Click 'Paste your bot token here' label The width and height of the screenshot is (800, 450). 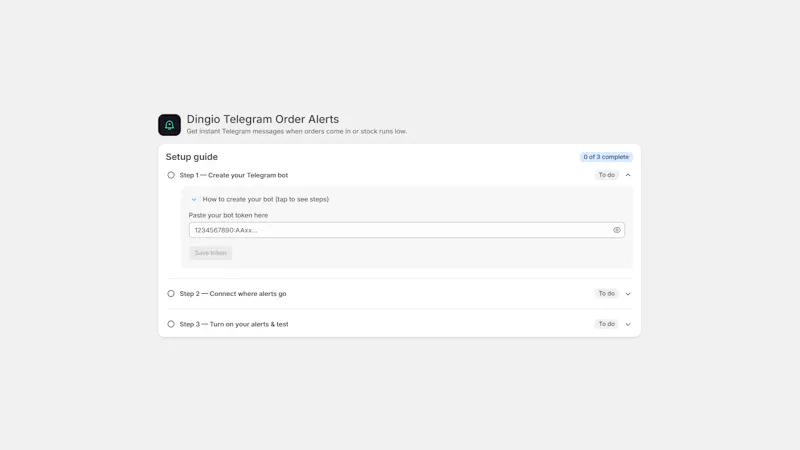pyautogui.click(x=228, y=215)
